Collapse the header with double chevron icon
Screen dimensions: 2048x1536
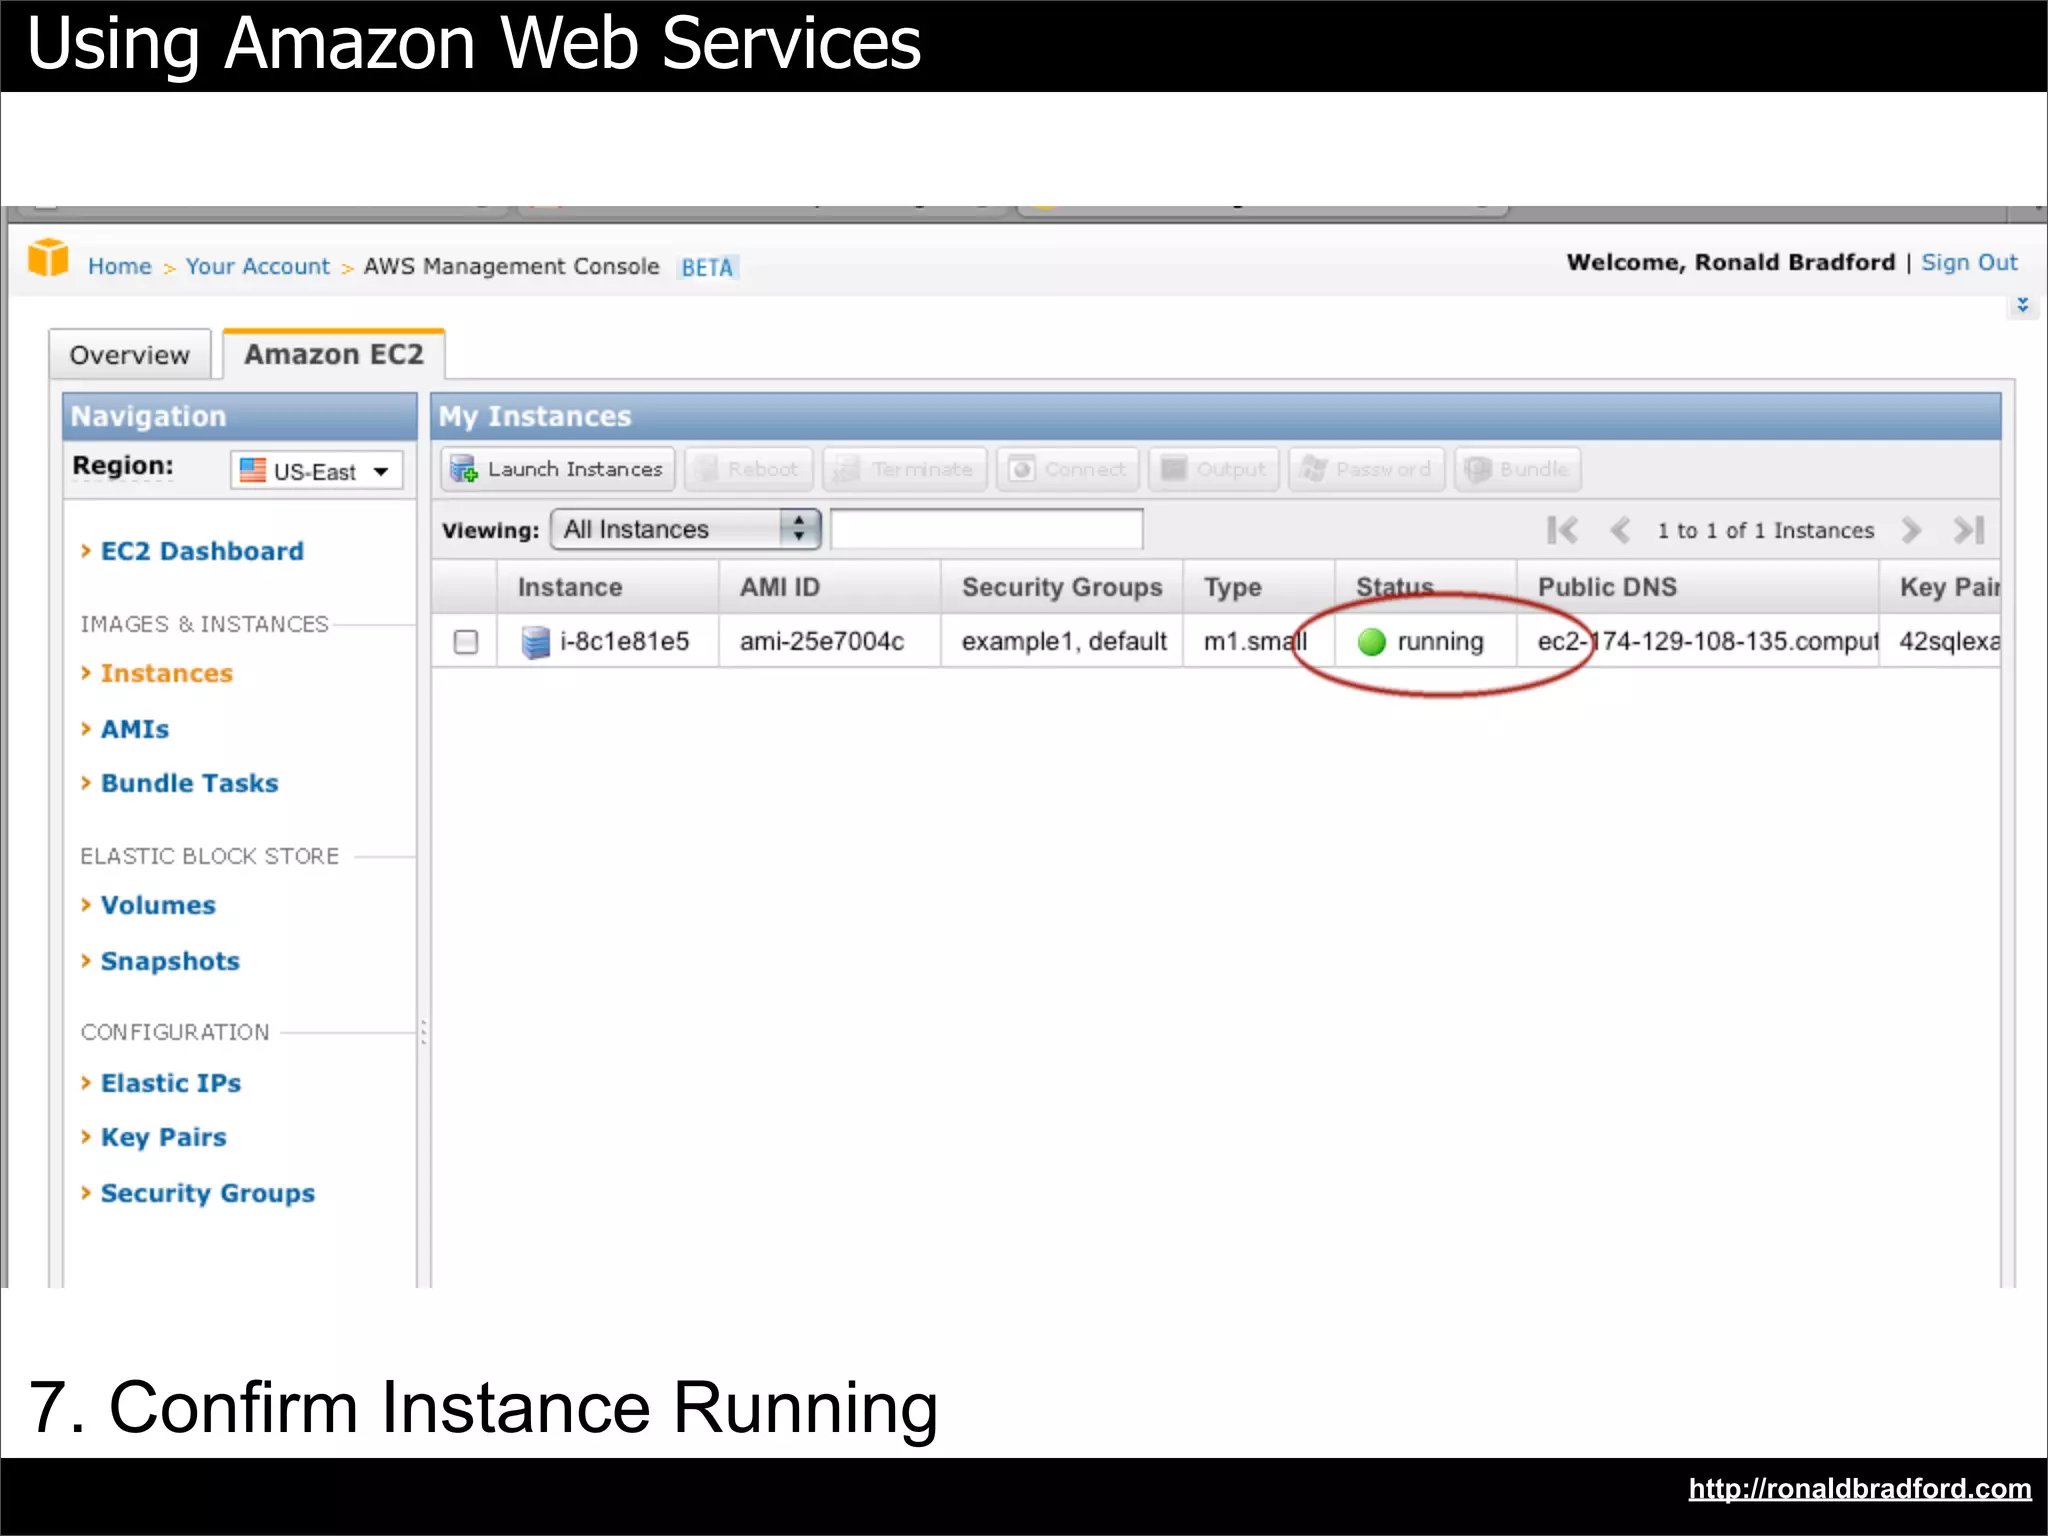tap(2022, 305)
